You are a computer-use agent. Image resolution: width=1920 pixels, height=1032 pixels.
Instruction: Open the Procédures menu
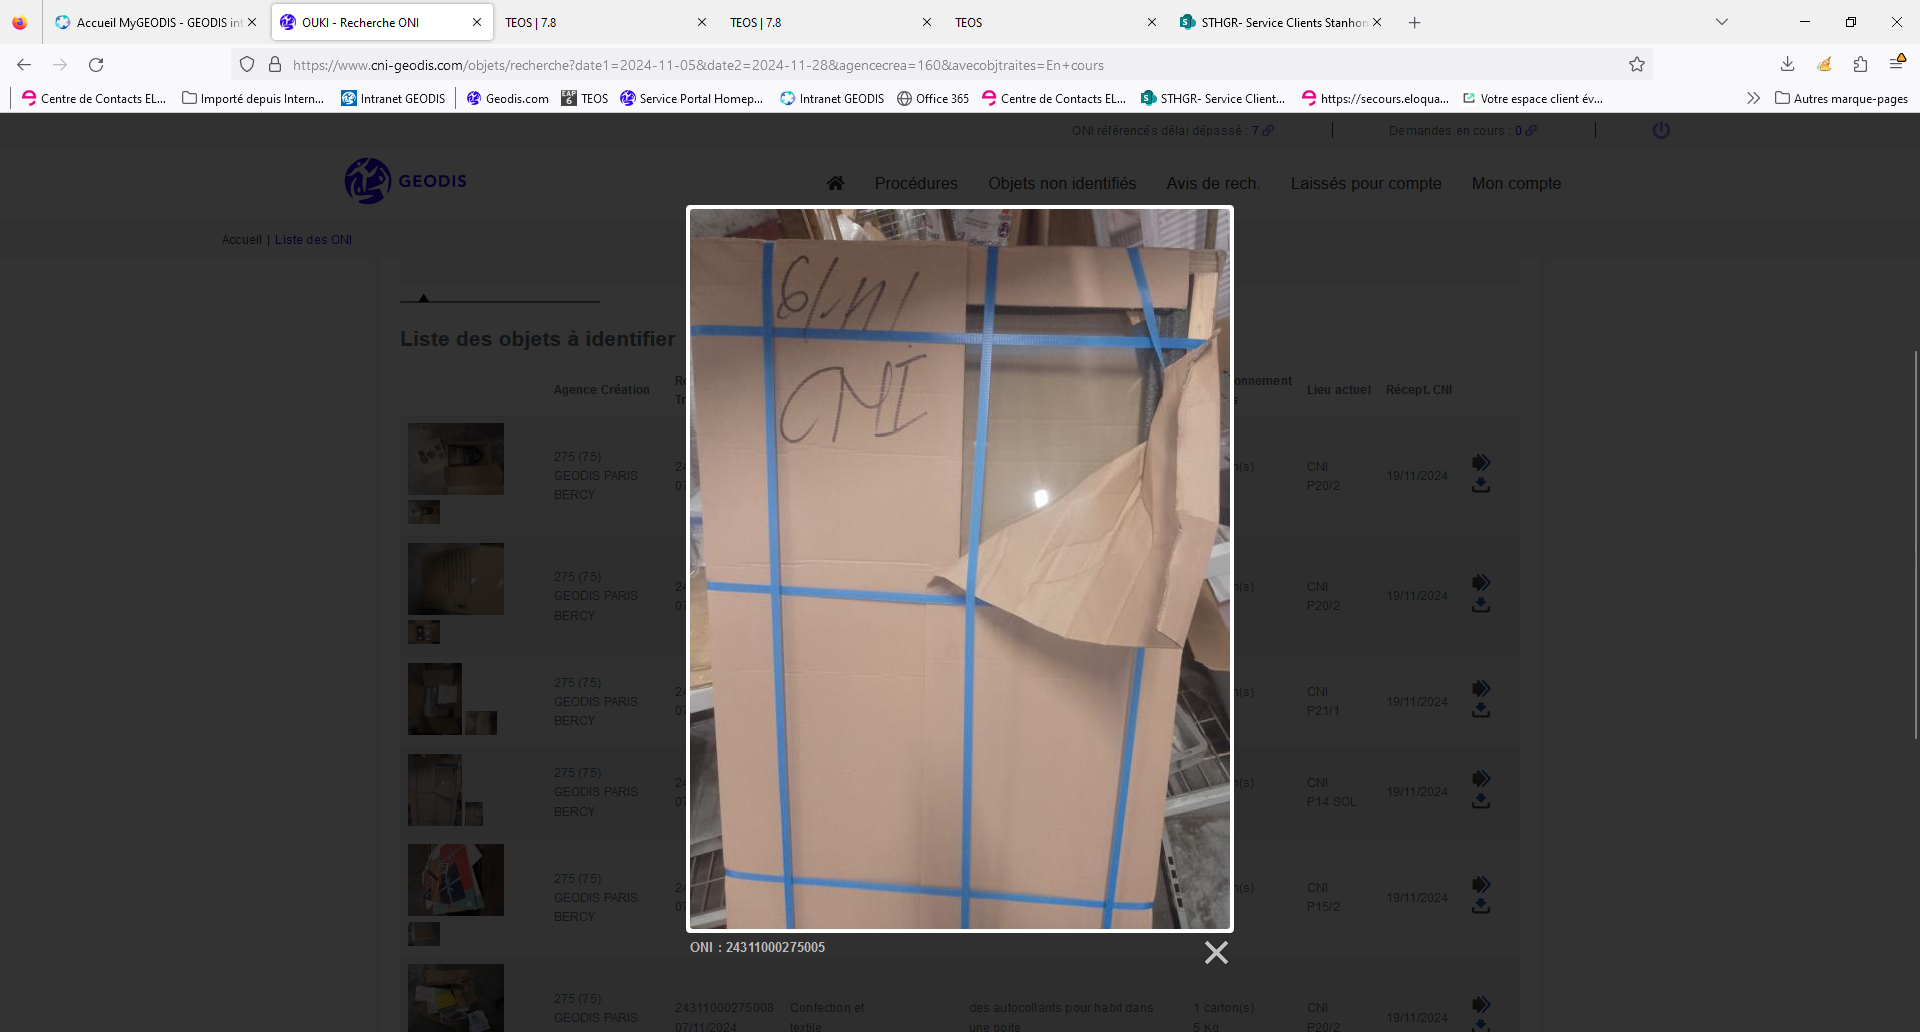coord(916,183)
